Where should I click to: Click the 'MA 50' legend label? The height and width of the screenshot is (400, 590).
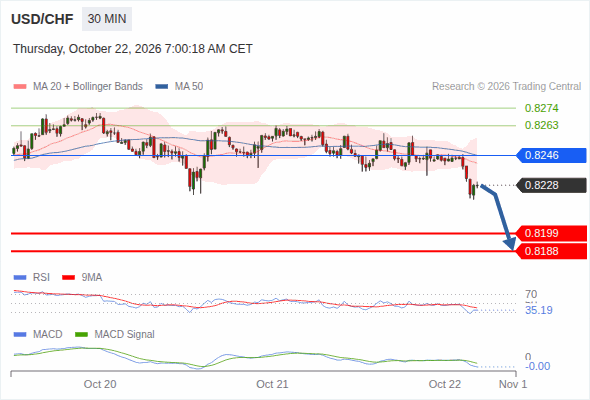(189, 87)
